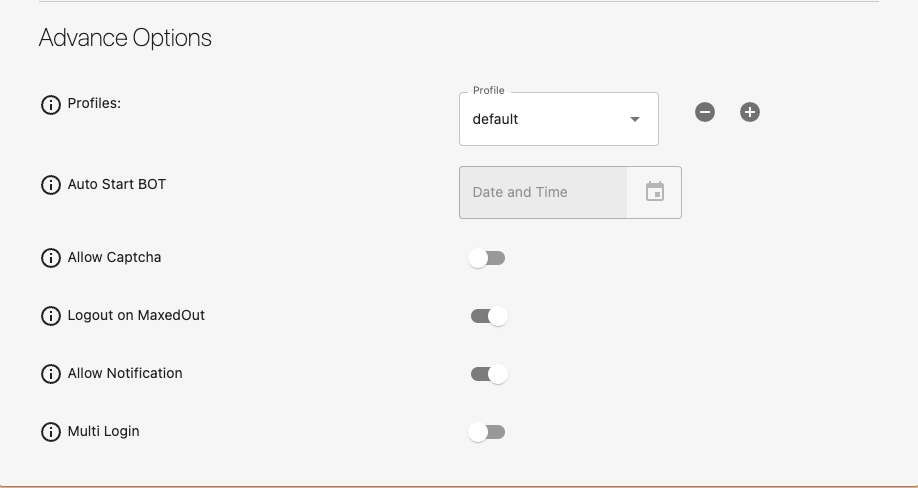Open the calendar date picker icon
The width and height of the screenshot is (918, 488).
click(x=655, y=192)
